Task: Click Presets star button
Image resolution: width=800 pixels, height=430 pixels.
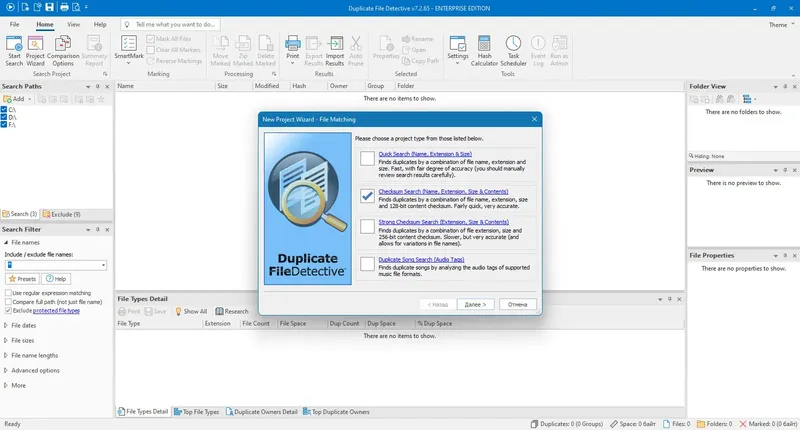Action: [22, 279]
